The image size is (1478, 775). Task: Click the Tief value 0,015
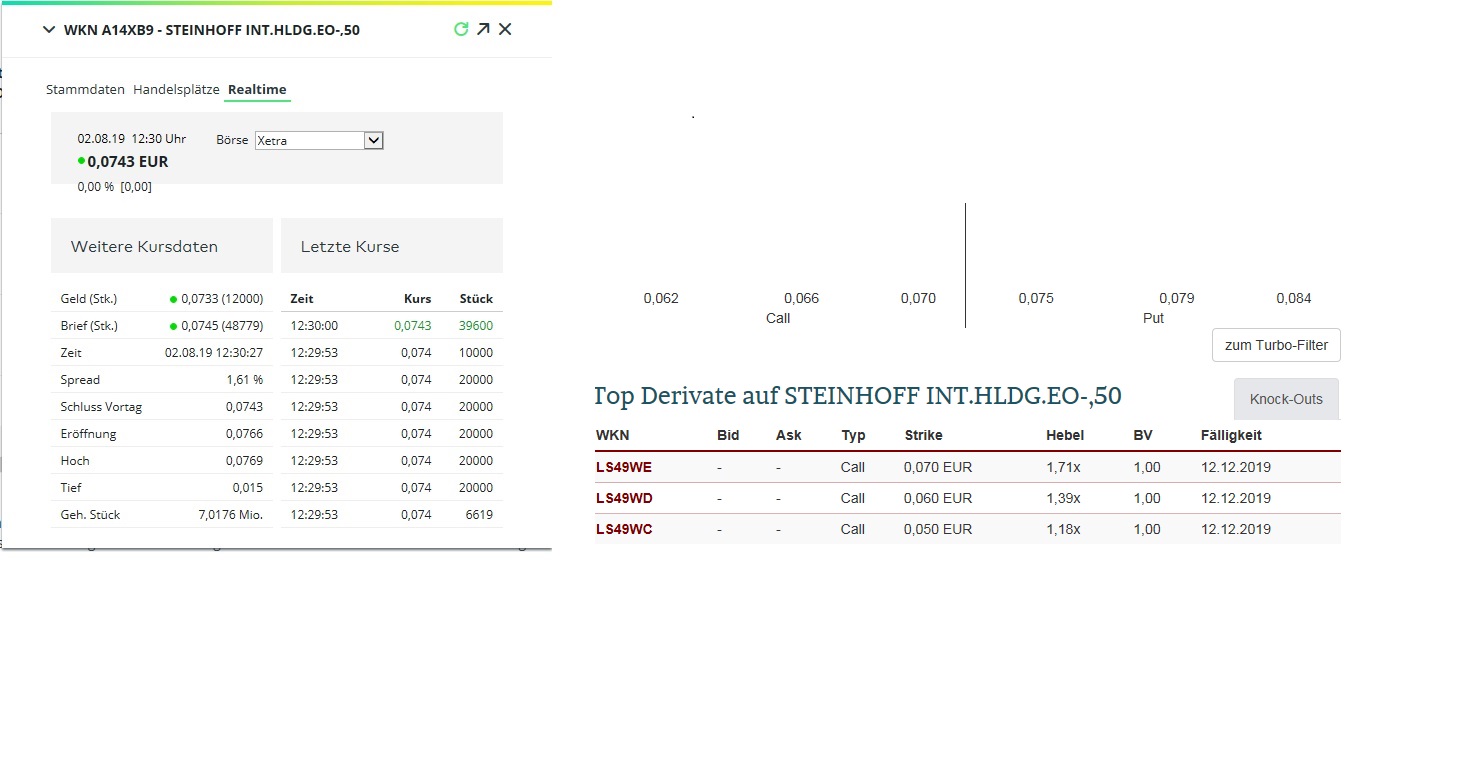[248, 488]
